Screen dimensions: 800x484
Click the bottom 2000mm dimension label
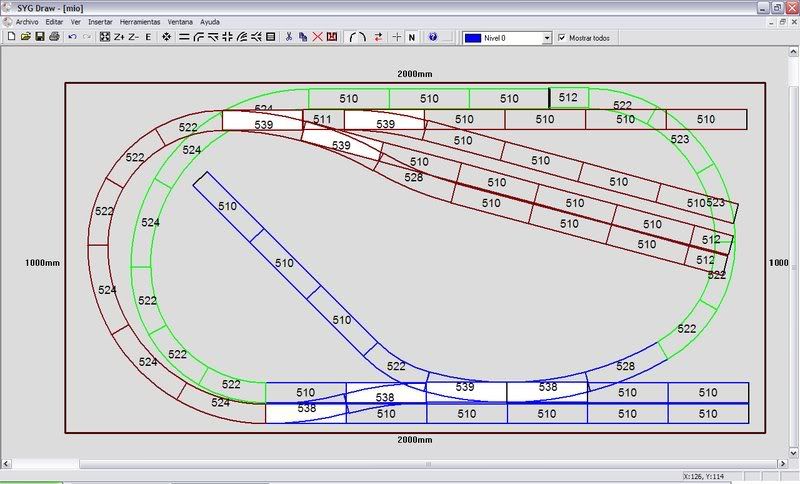coord(415,440)
